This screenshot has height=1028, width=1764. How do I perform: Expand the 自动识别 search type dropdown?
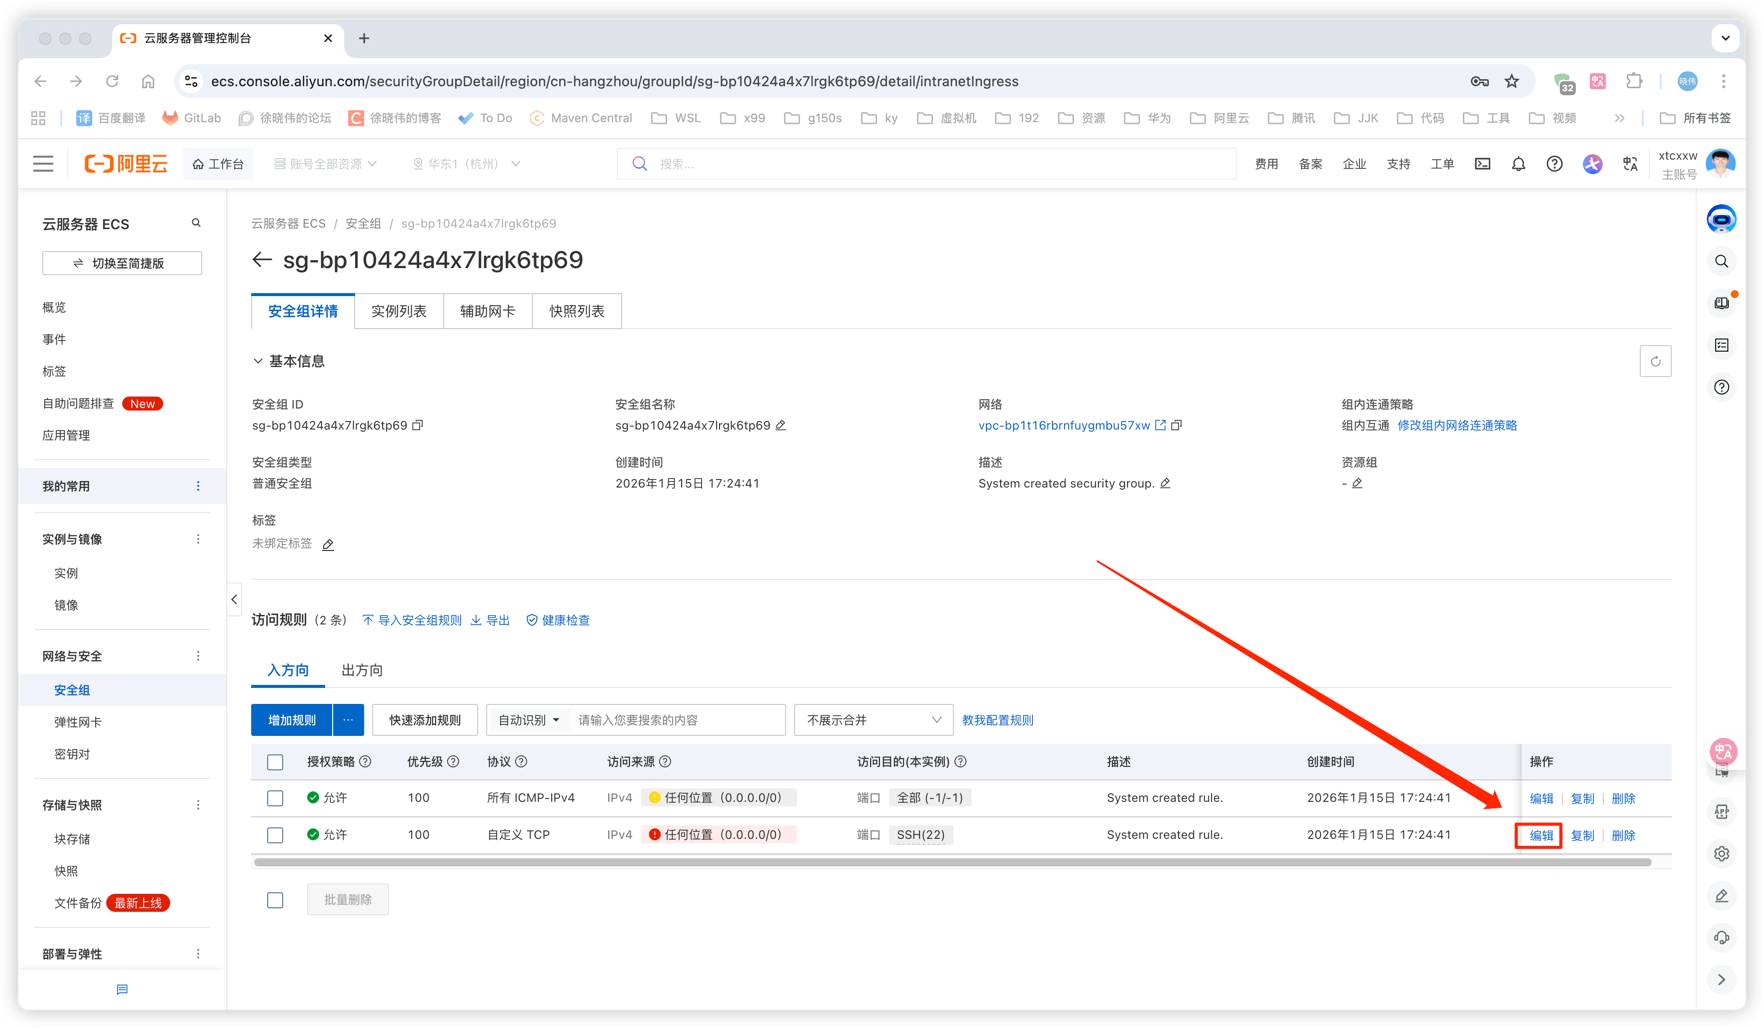(x=529, y=720)
